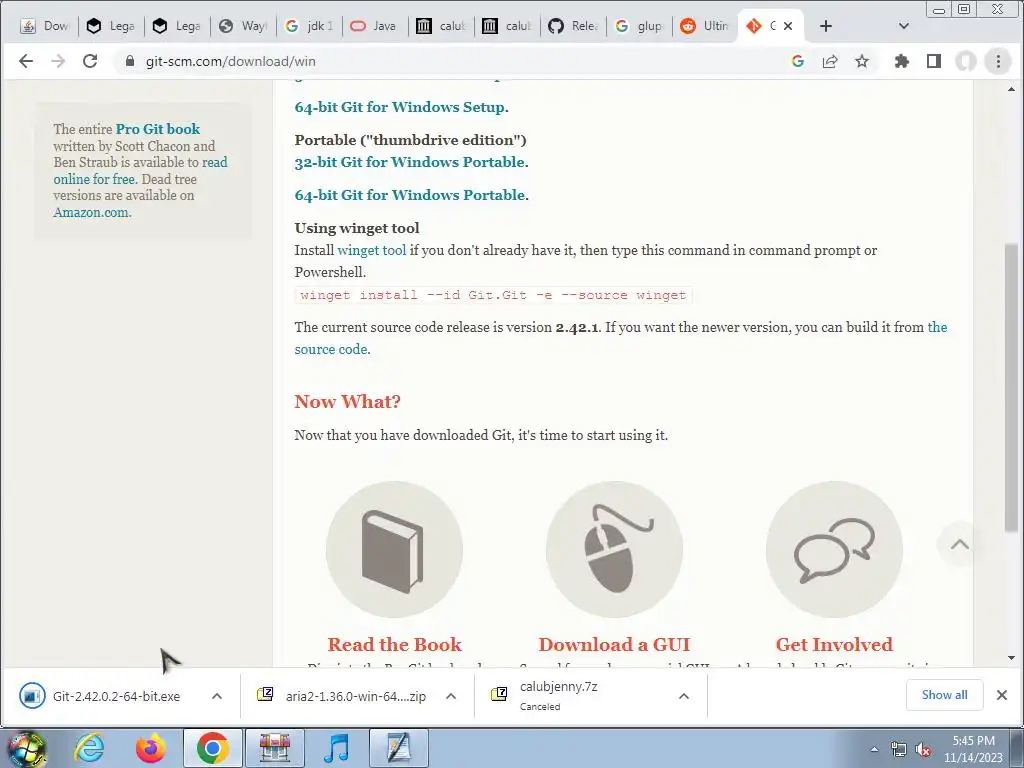Go back to the previous page
The height and width of the screenshot is (768, 1024).
click(25, 61)
